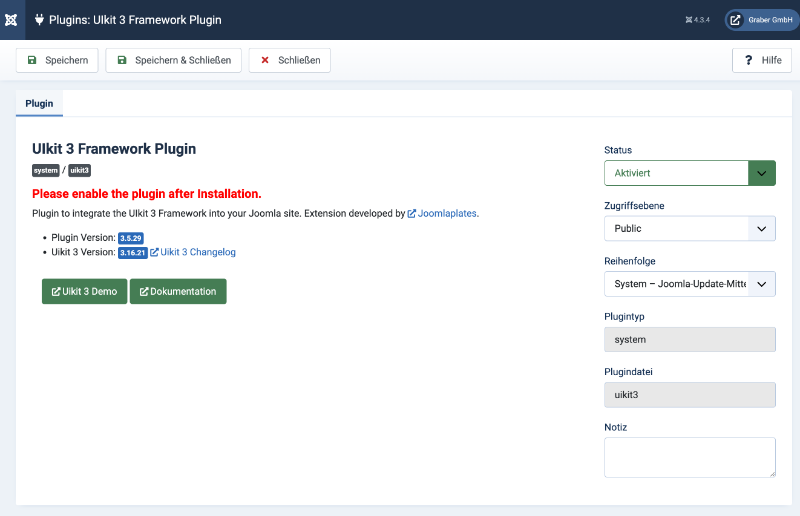
Task: Open Hilfe help button
Action: pyautogui.click(x=762, y=60)
